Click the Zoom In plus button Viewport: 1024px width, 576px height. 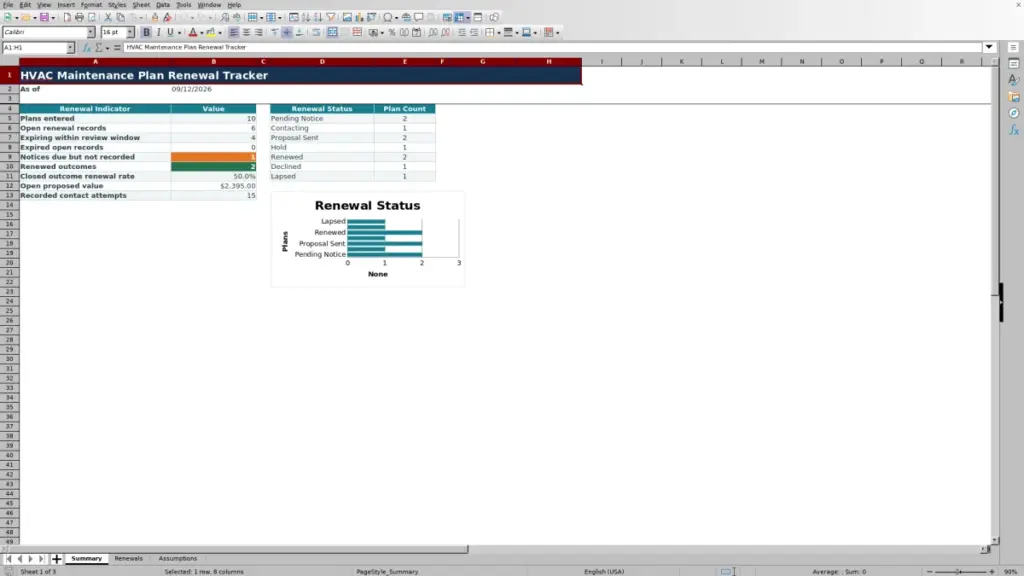click(992, 571)
